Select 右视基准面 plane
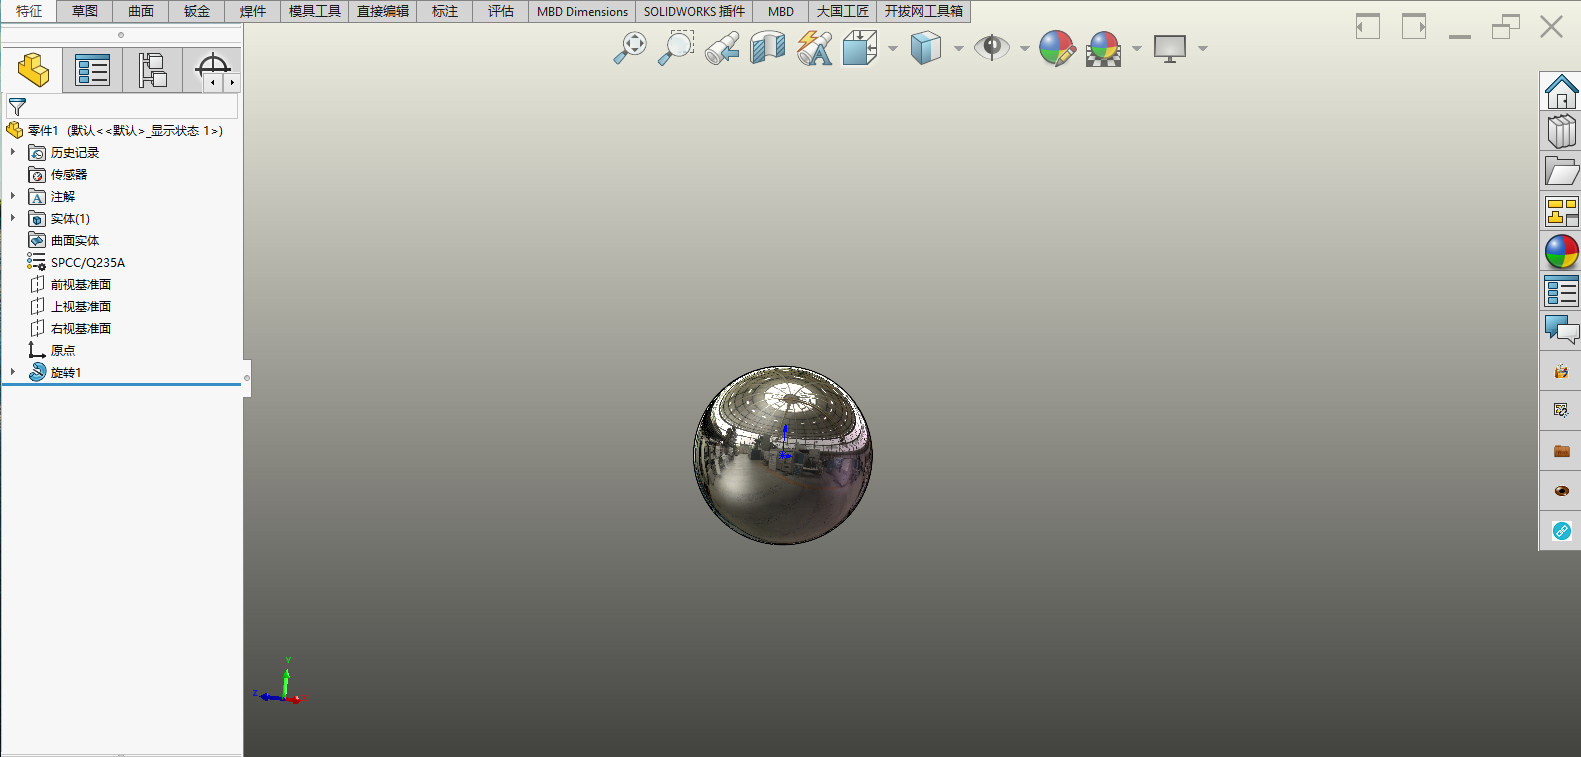 [81, 328]
